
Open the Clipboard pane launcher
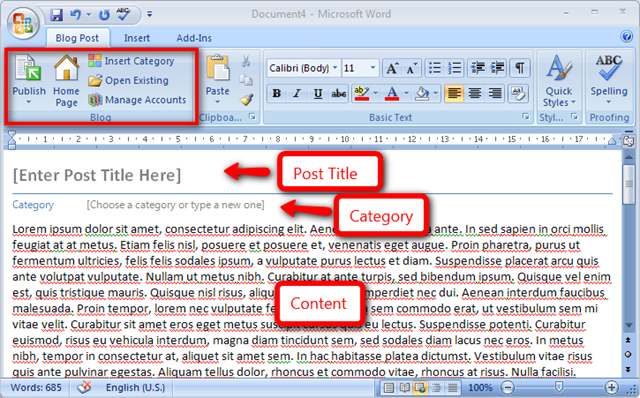tap(253, 117)
